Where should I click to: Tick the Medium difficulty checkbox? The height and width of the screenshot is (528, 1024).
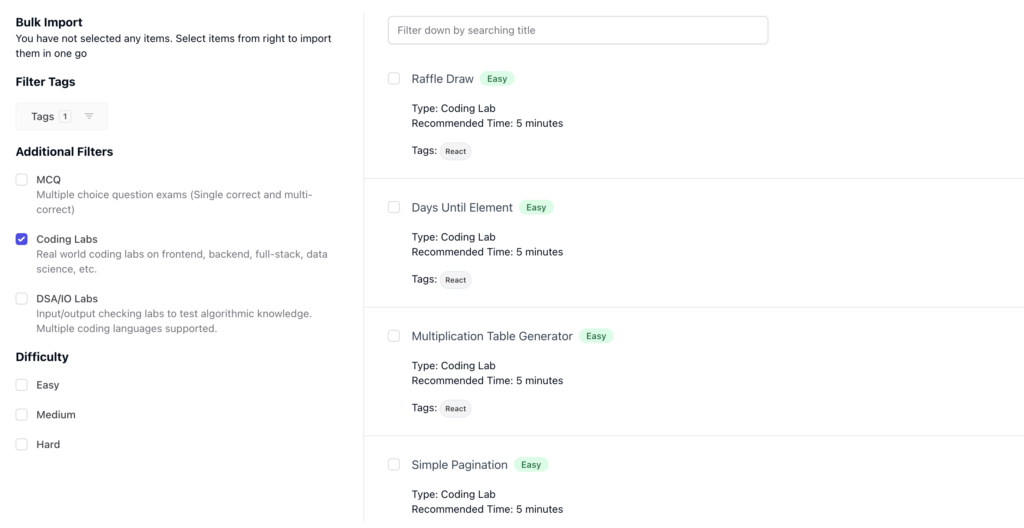[22, 414]
